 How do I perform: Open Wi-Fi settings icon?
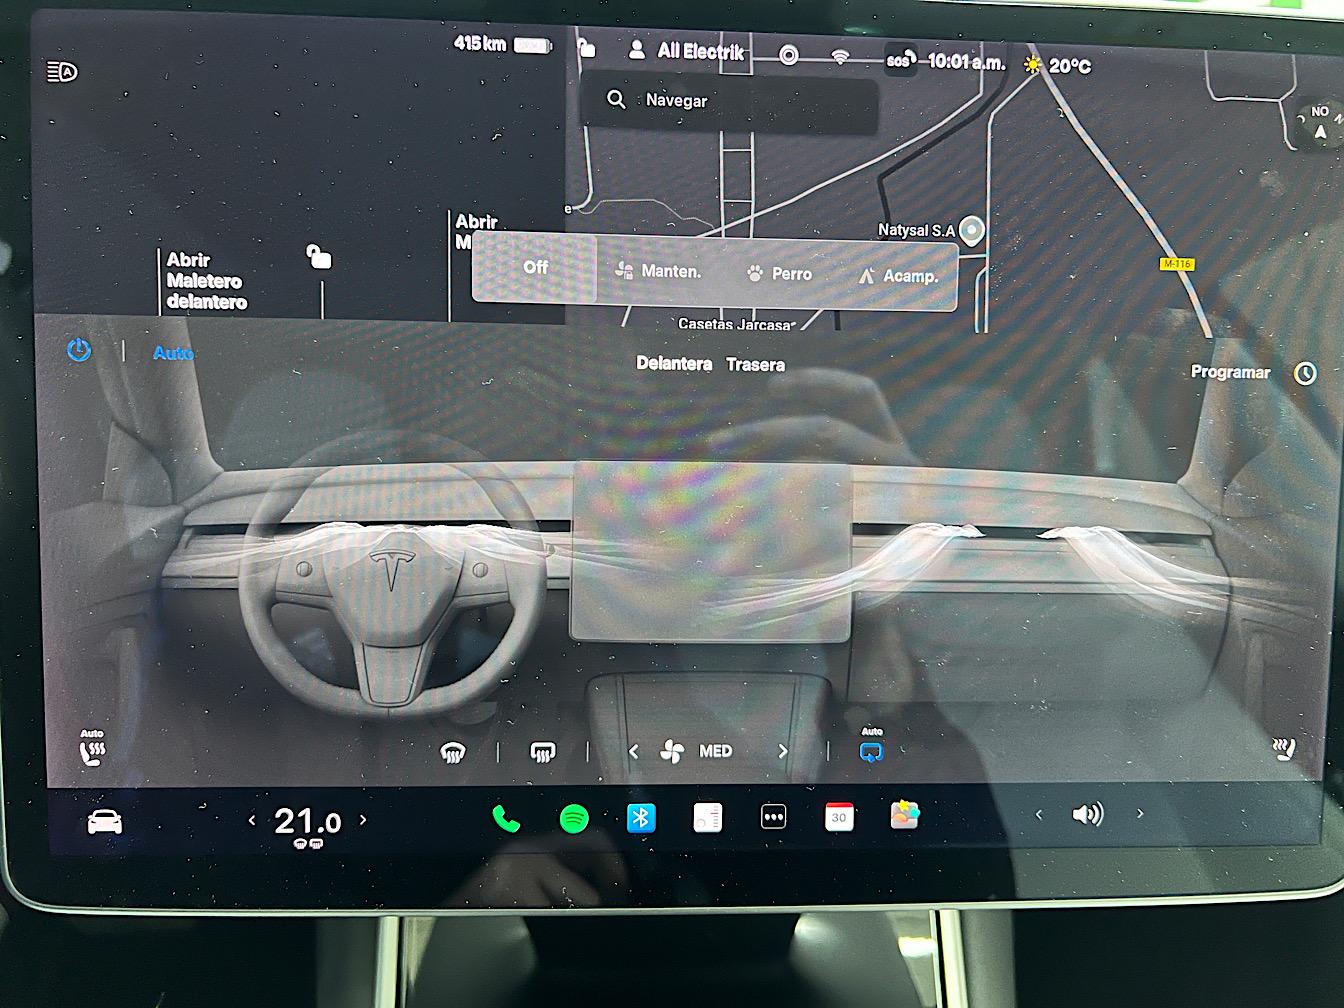(x=840, y=58)
